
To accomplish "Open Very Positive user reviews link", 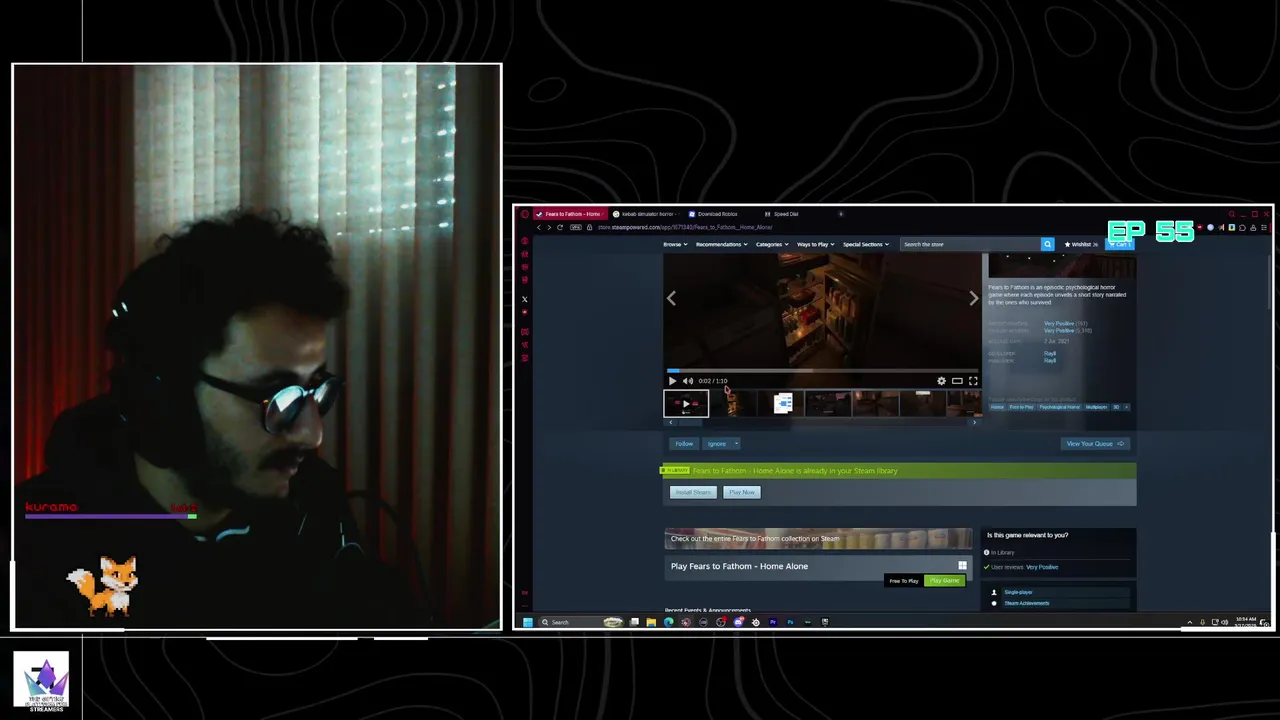I will 1041,567.
